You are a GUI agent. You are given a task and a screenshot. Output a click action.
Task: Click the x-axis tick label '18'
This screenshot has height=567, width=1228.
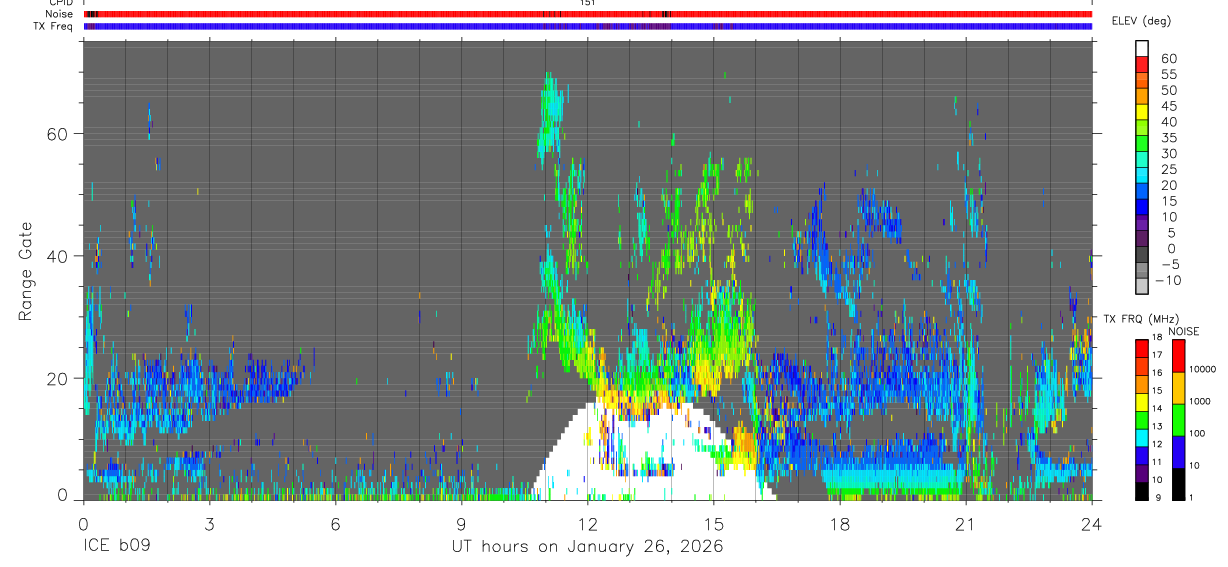(x=840, y=524)
